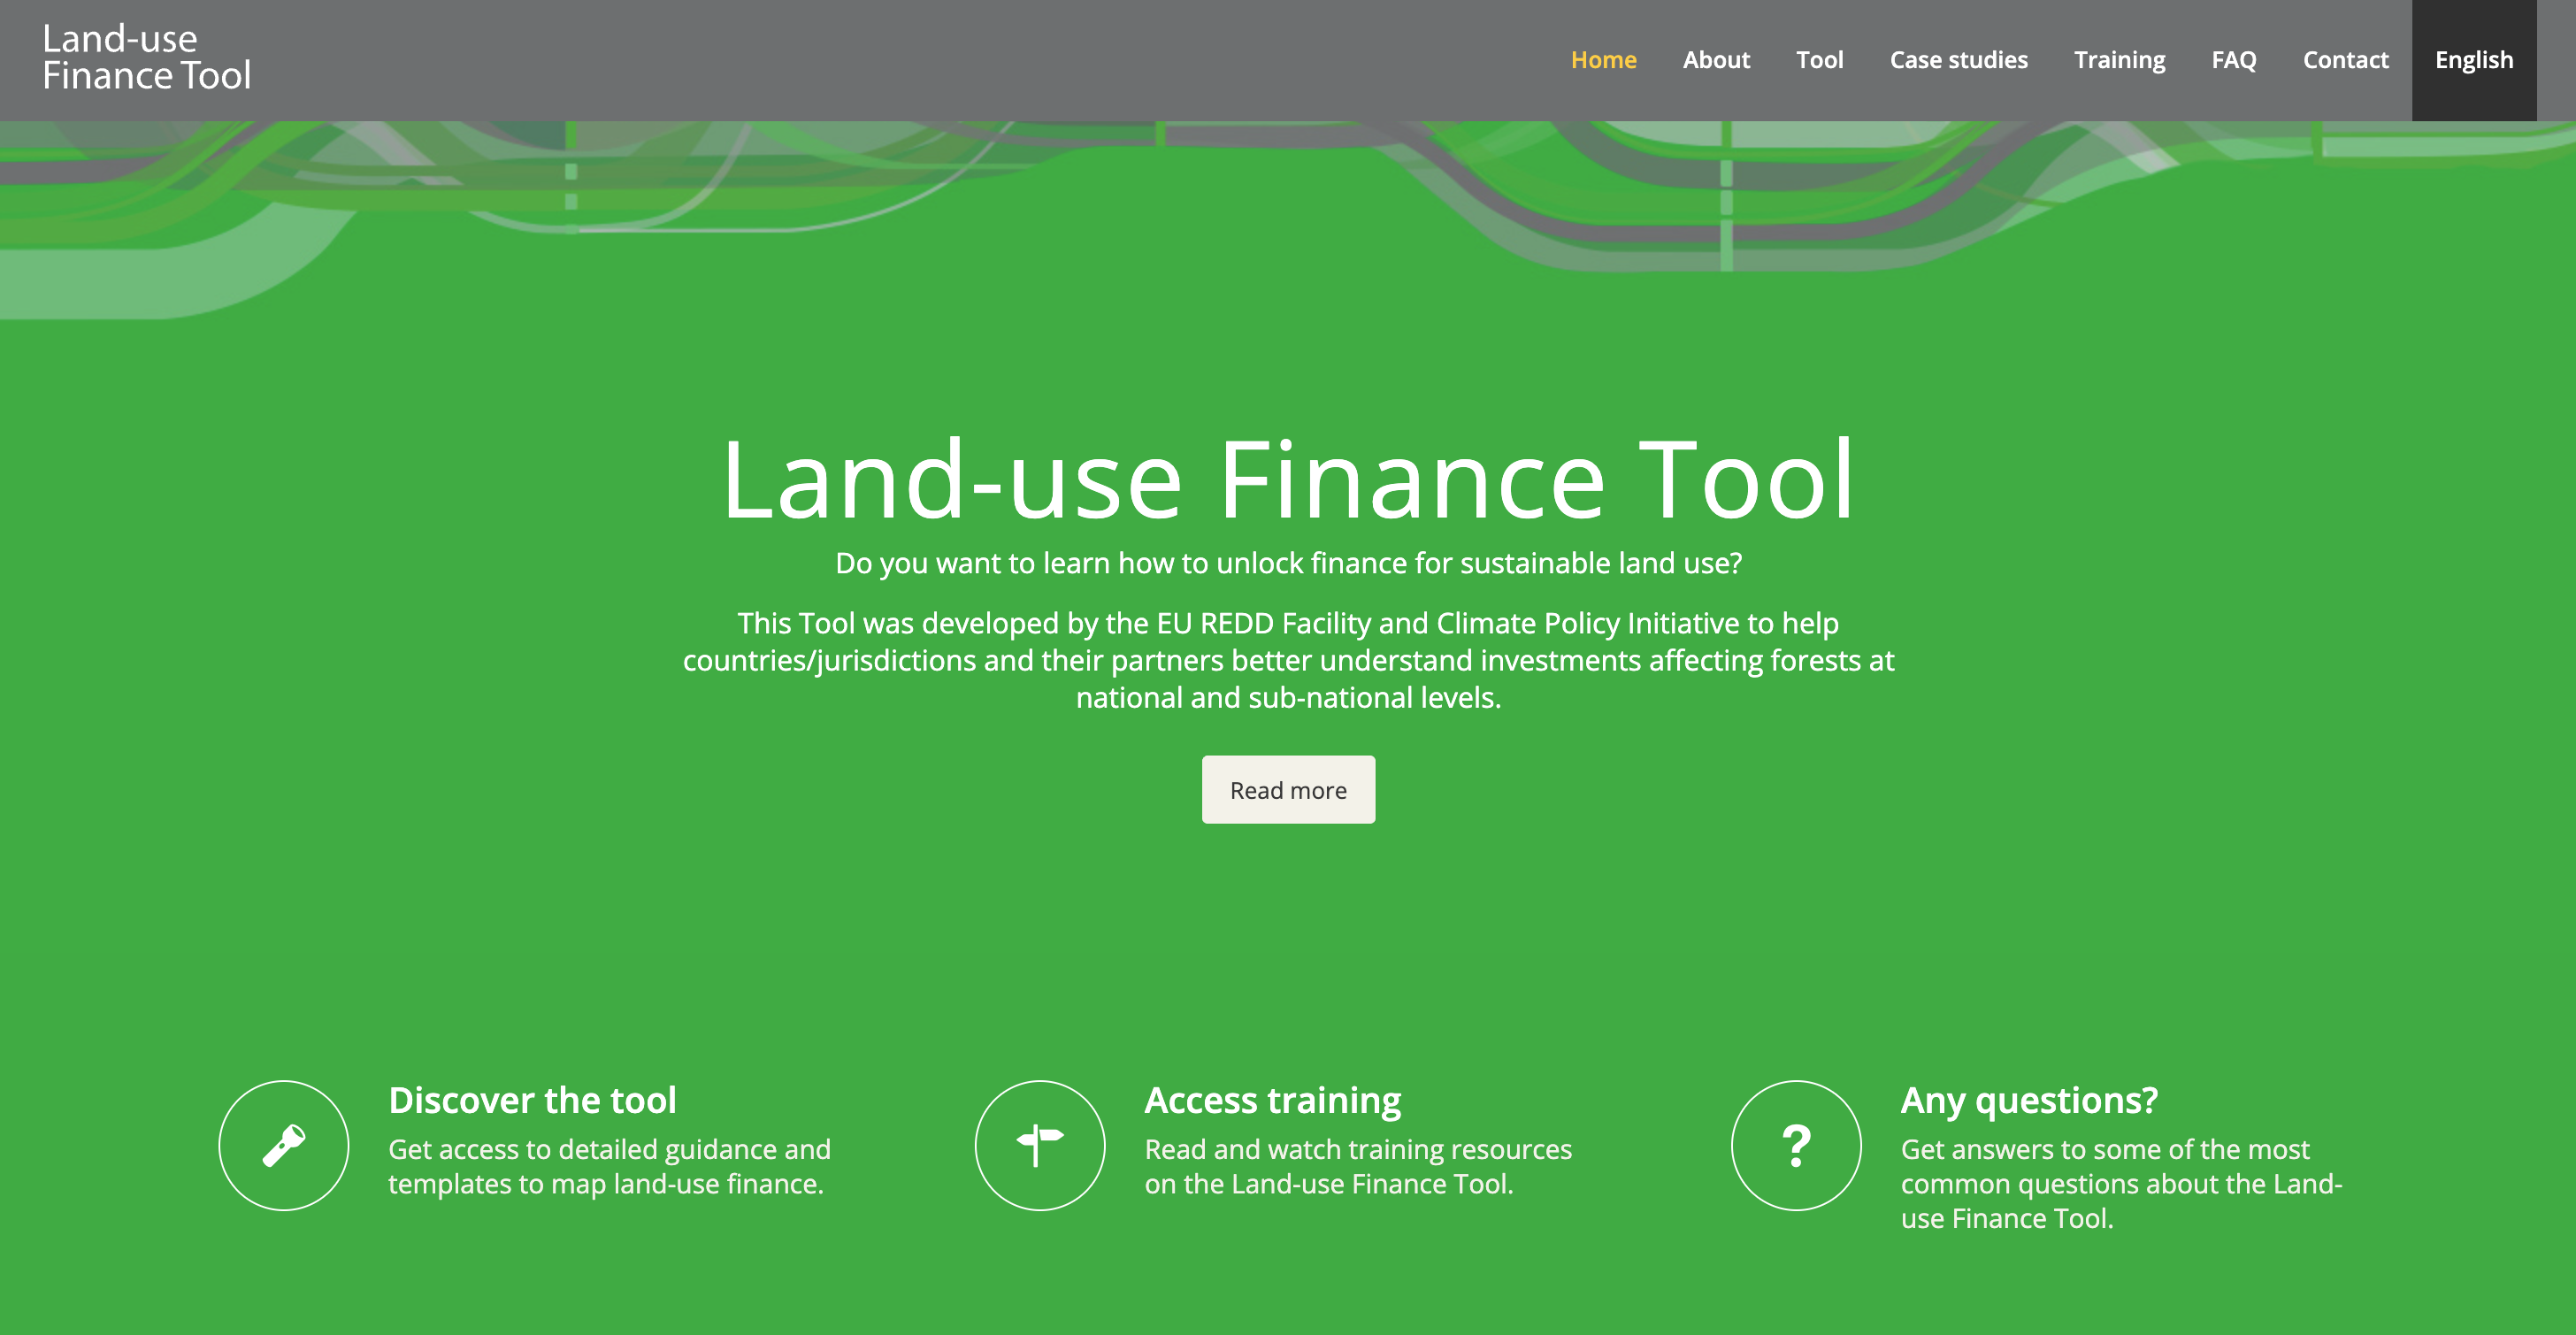Follow the Access training heading link

[x=1272, y=1100]
